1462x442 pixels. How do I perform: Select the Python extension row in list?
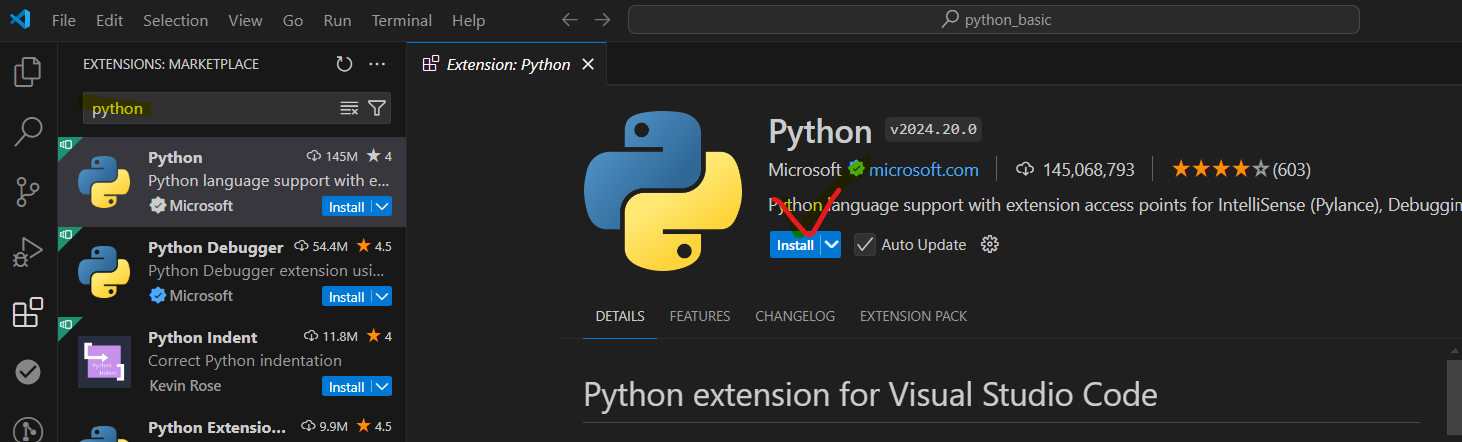tap(232, 182)
